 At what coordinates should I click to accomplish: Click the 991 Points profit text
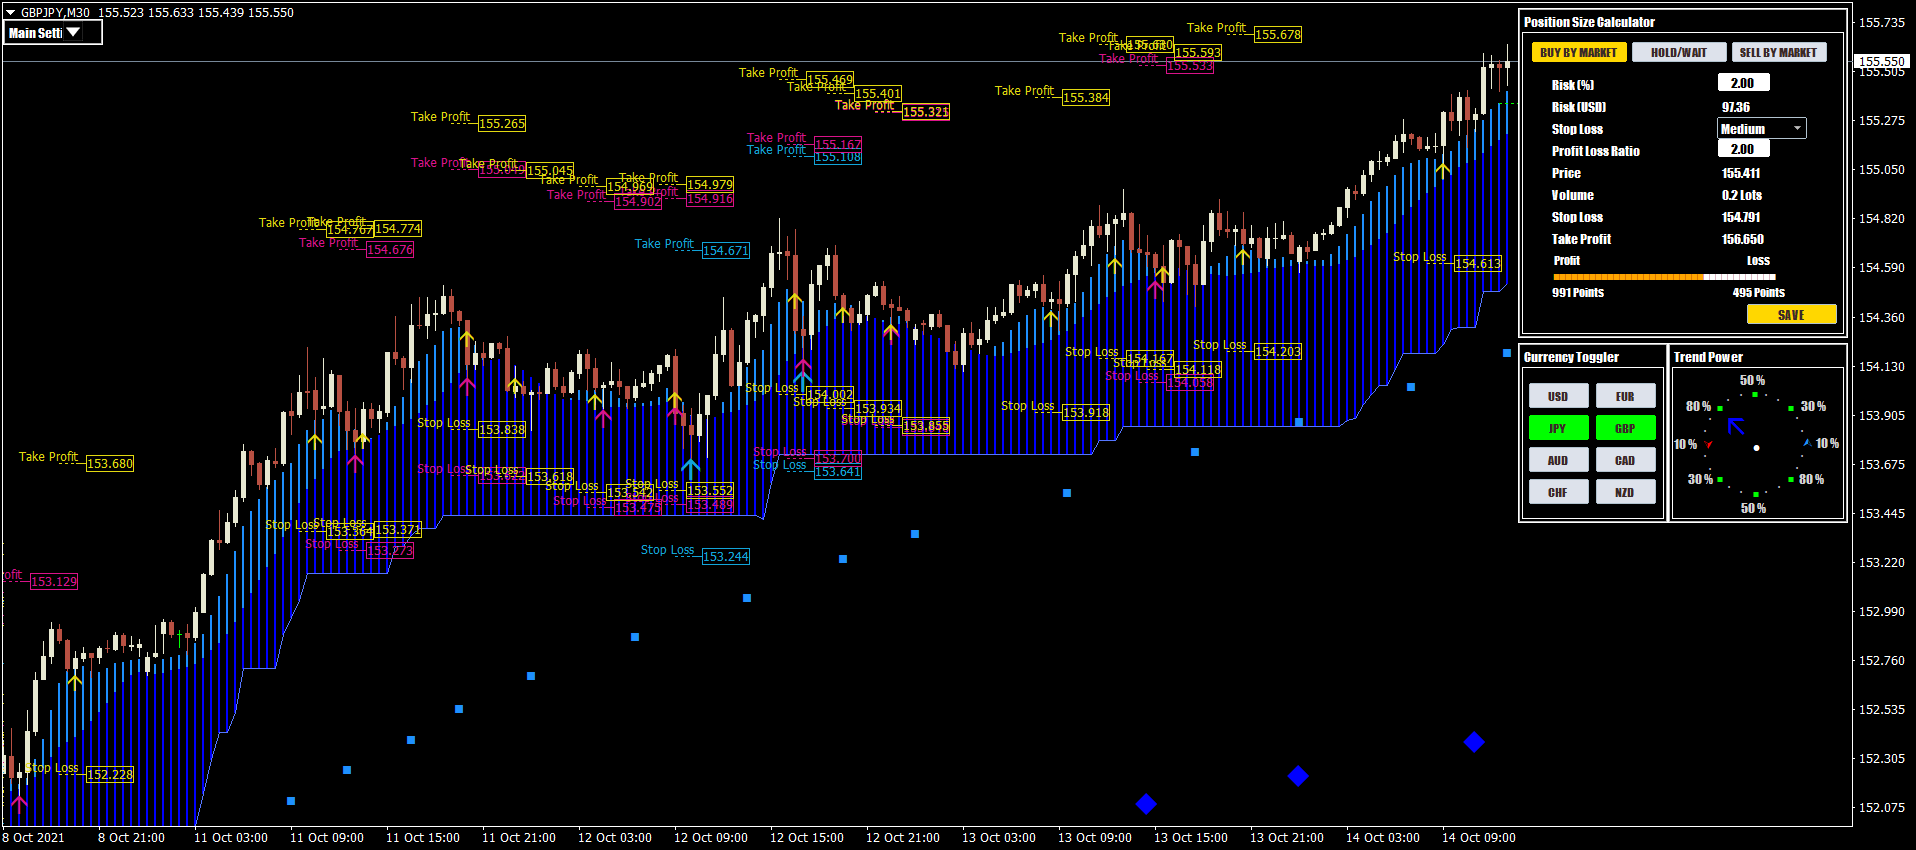(x=1578, y=292)
